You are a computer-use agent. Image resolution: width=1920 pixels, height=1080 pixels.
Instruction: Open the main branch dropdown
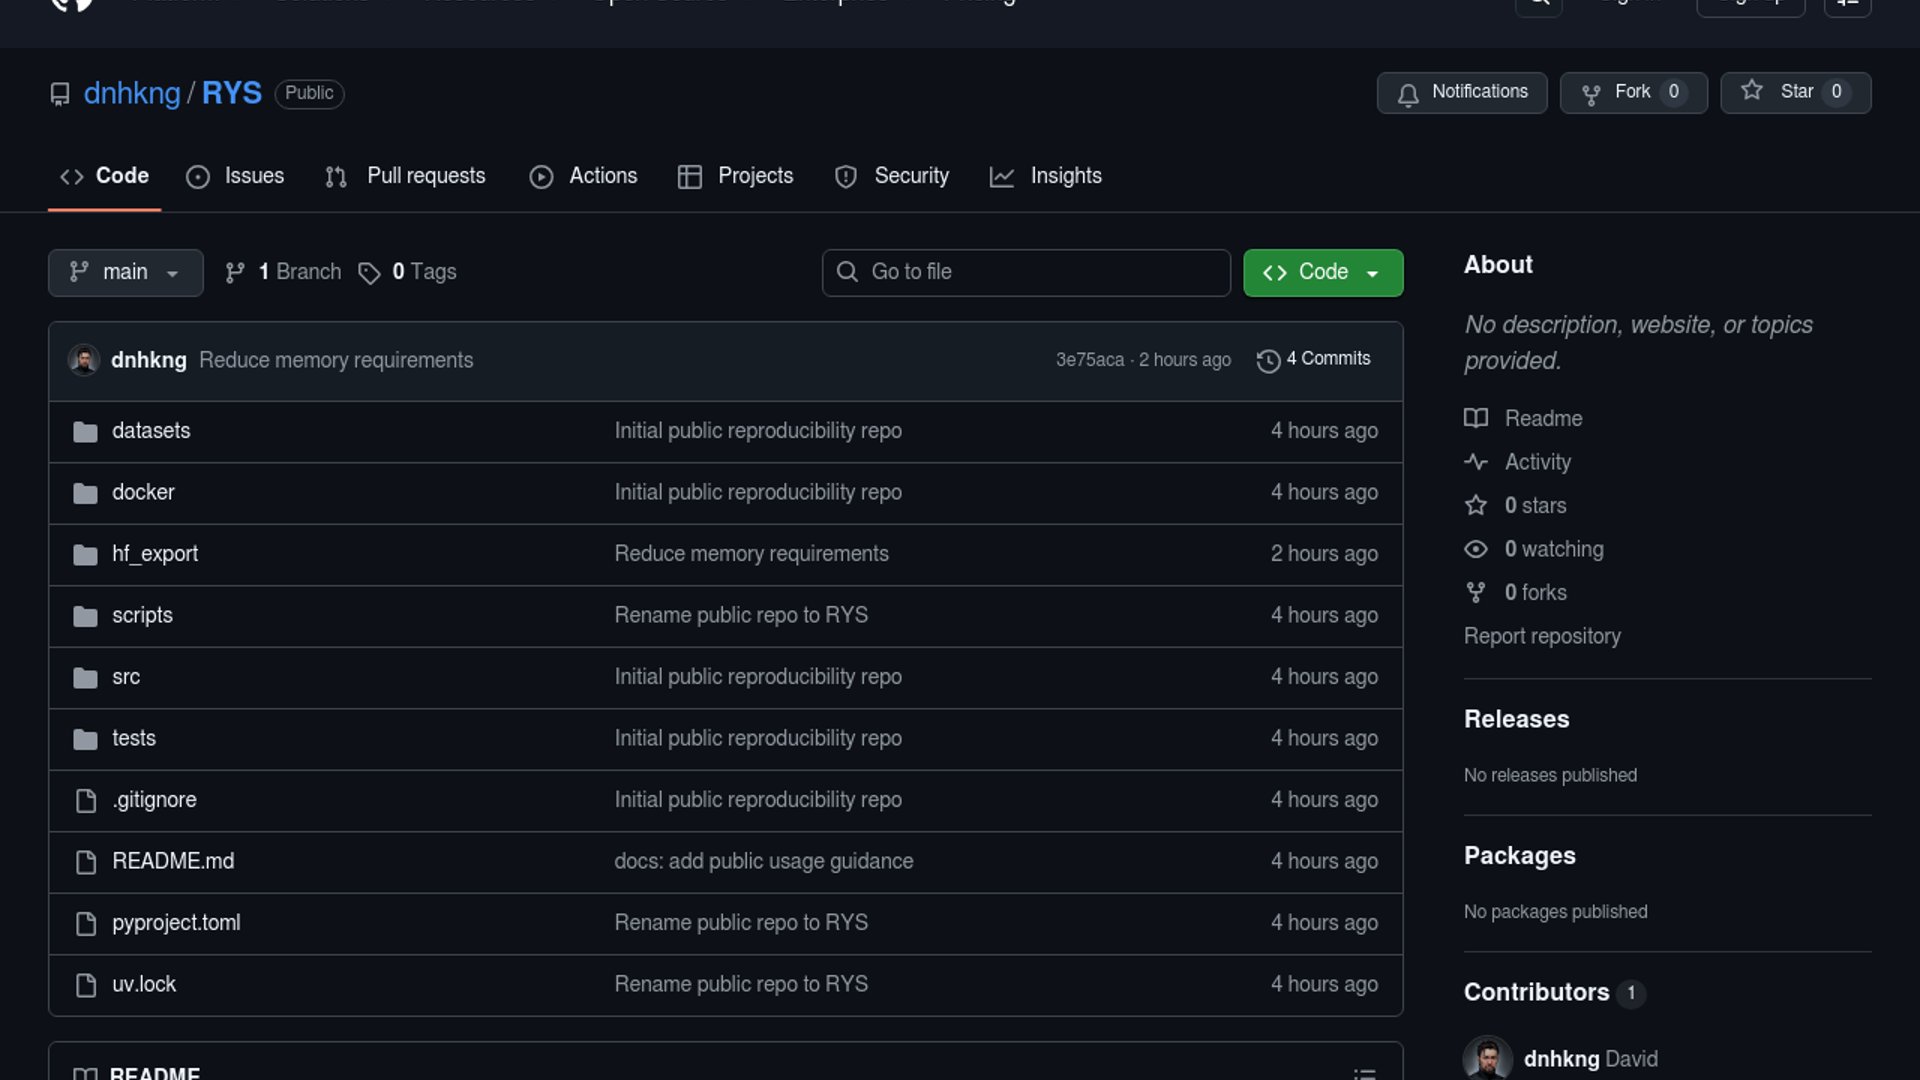click(125, 272)
